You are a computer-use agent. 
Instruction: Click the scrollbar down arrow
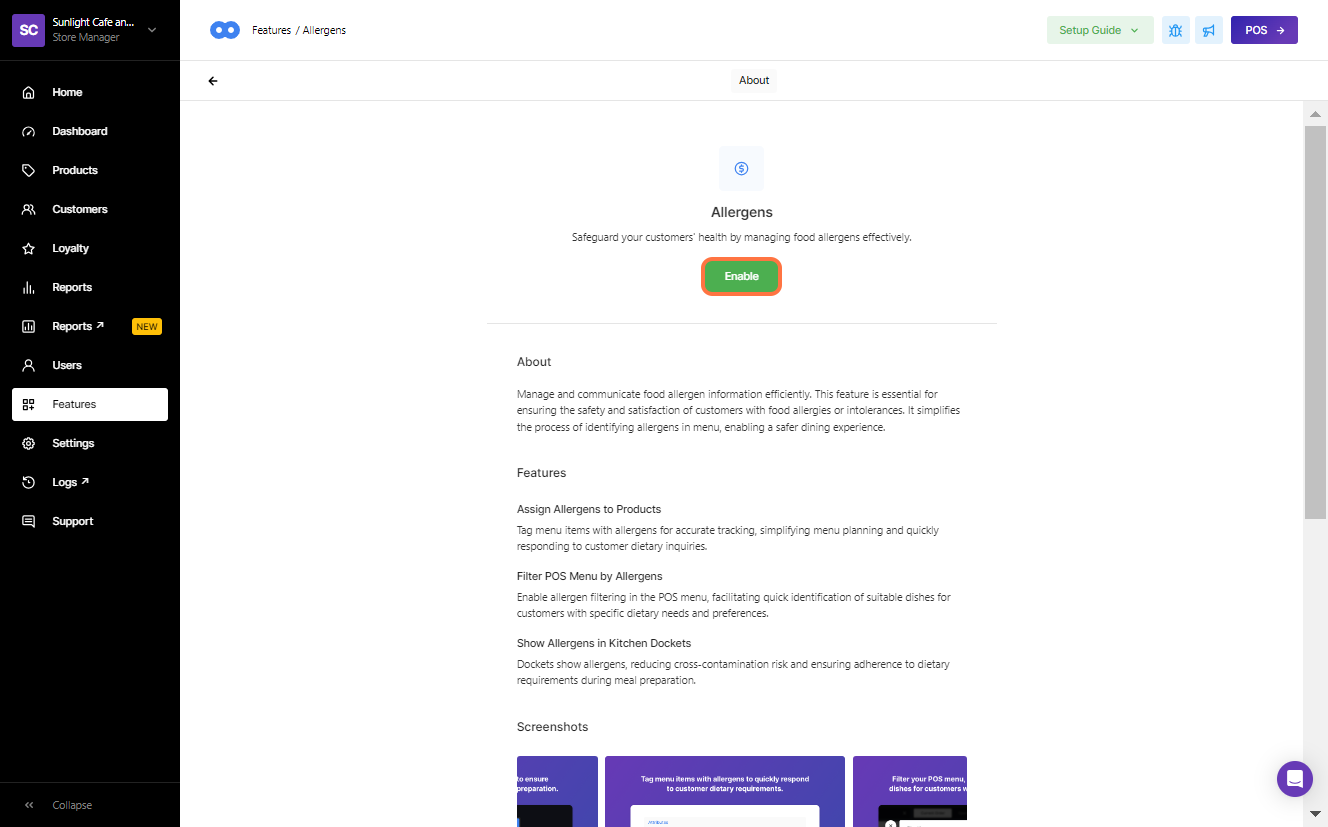[1315, 814]
